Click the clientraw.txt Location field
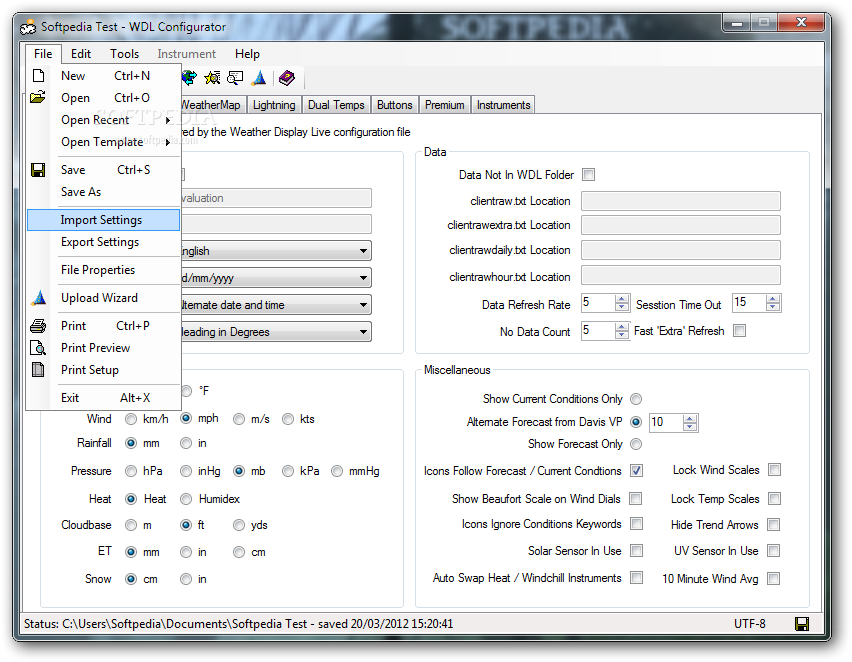This screenshot has height=662, width=852. (x=680, y=201)
